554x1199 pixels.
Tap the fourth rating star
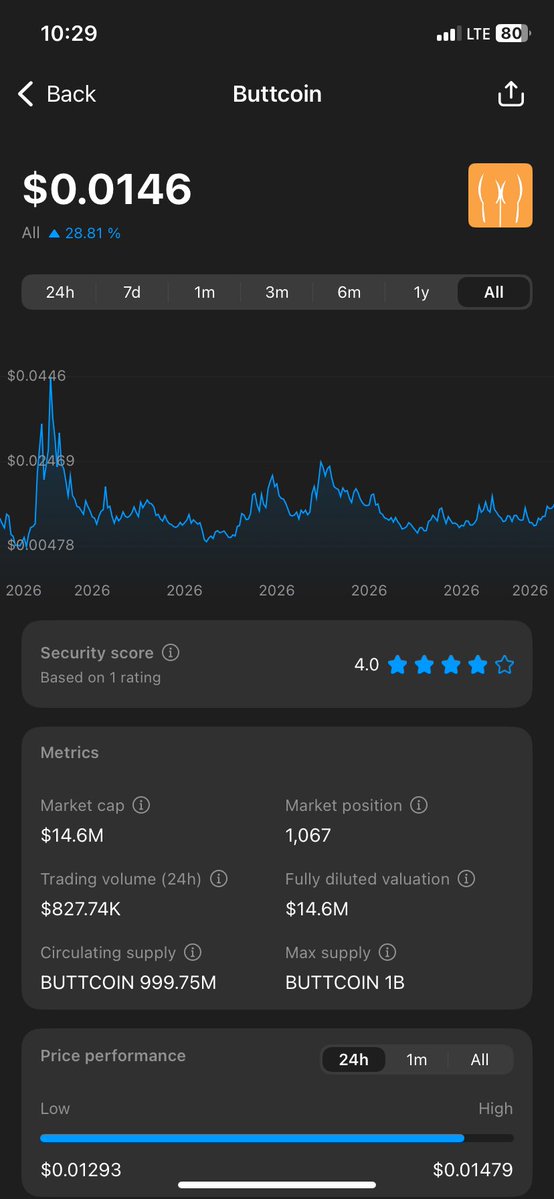coord(477,664)
